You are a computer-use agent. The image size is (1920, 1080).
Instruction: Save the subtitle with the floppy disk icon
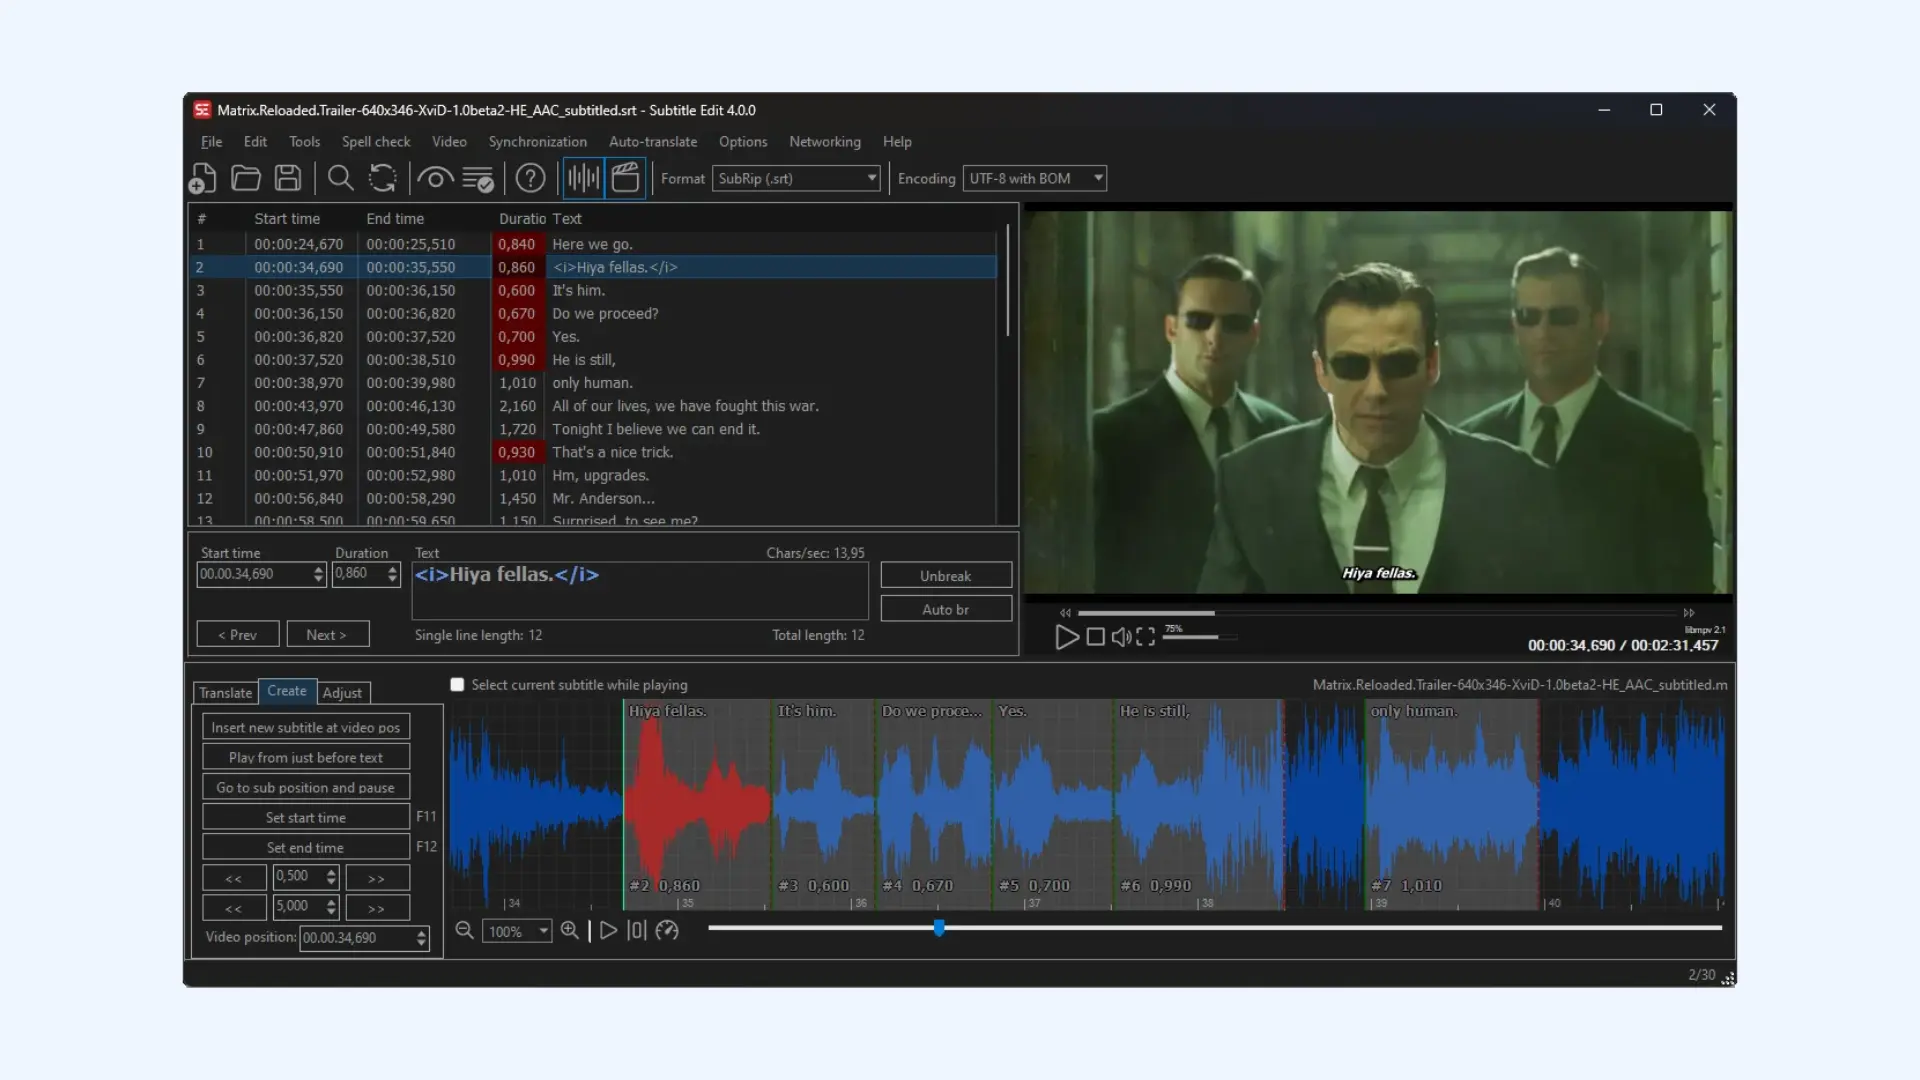coord(288,178)
